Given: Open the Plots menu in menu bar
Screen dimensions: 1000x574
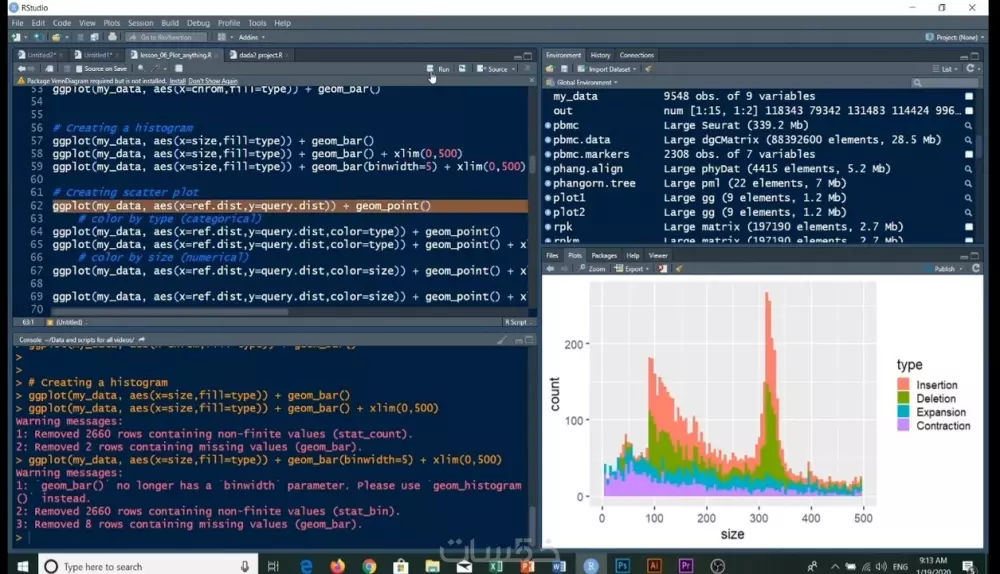Looking at the screenshot, I should pos(112,23).
